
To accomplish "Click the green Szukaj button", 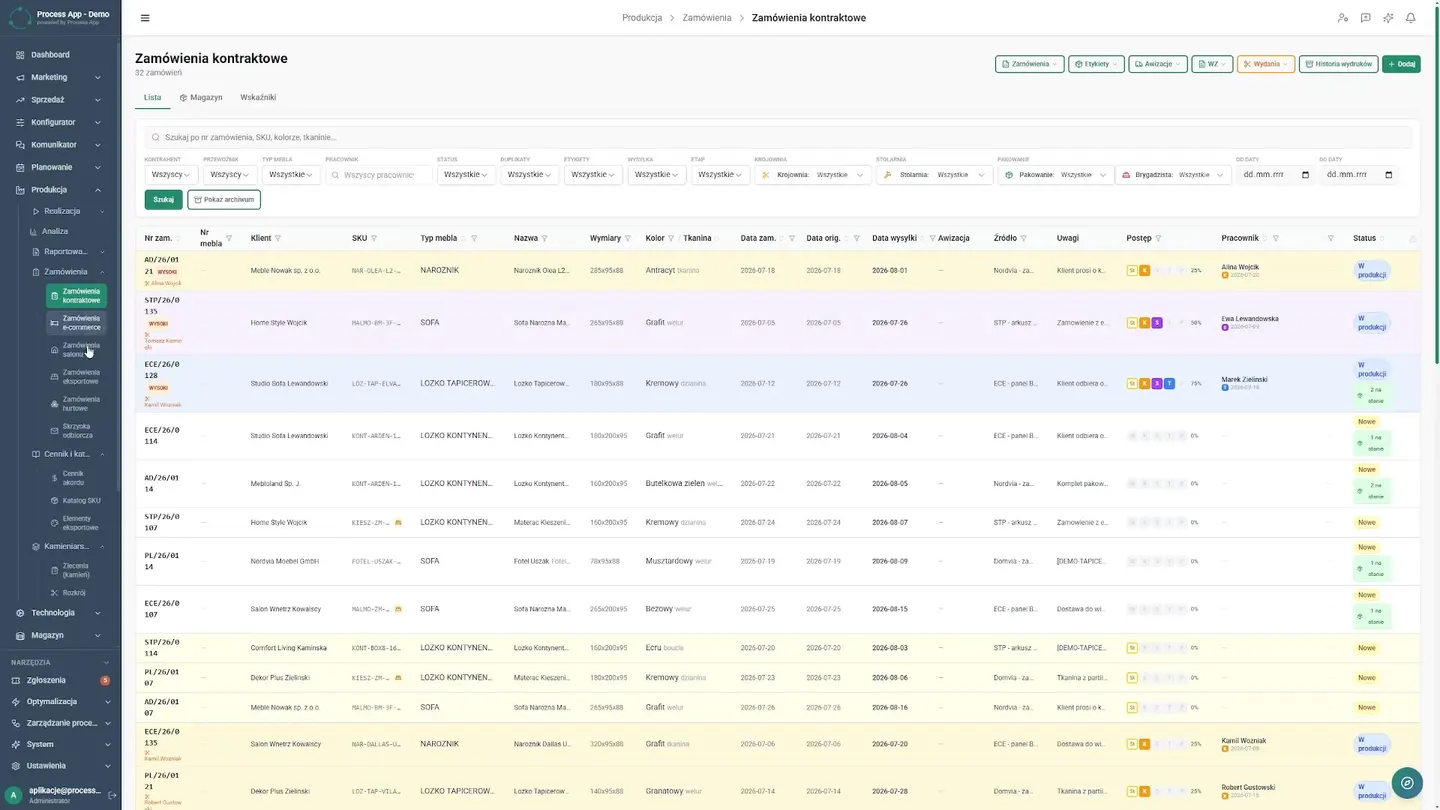I will pyautogui.click(x=164, y=200).
